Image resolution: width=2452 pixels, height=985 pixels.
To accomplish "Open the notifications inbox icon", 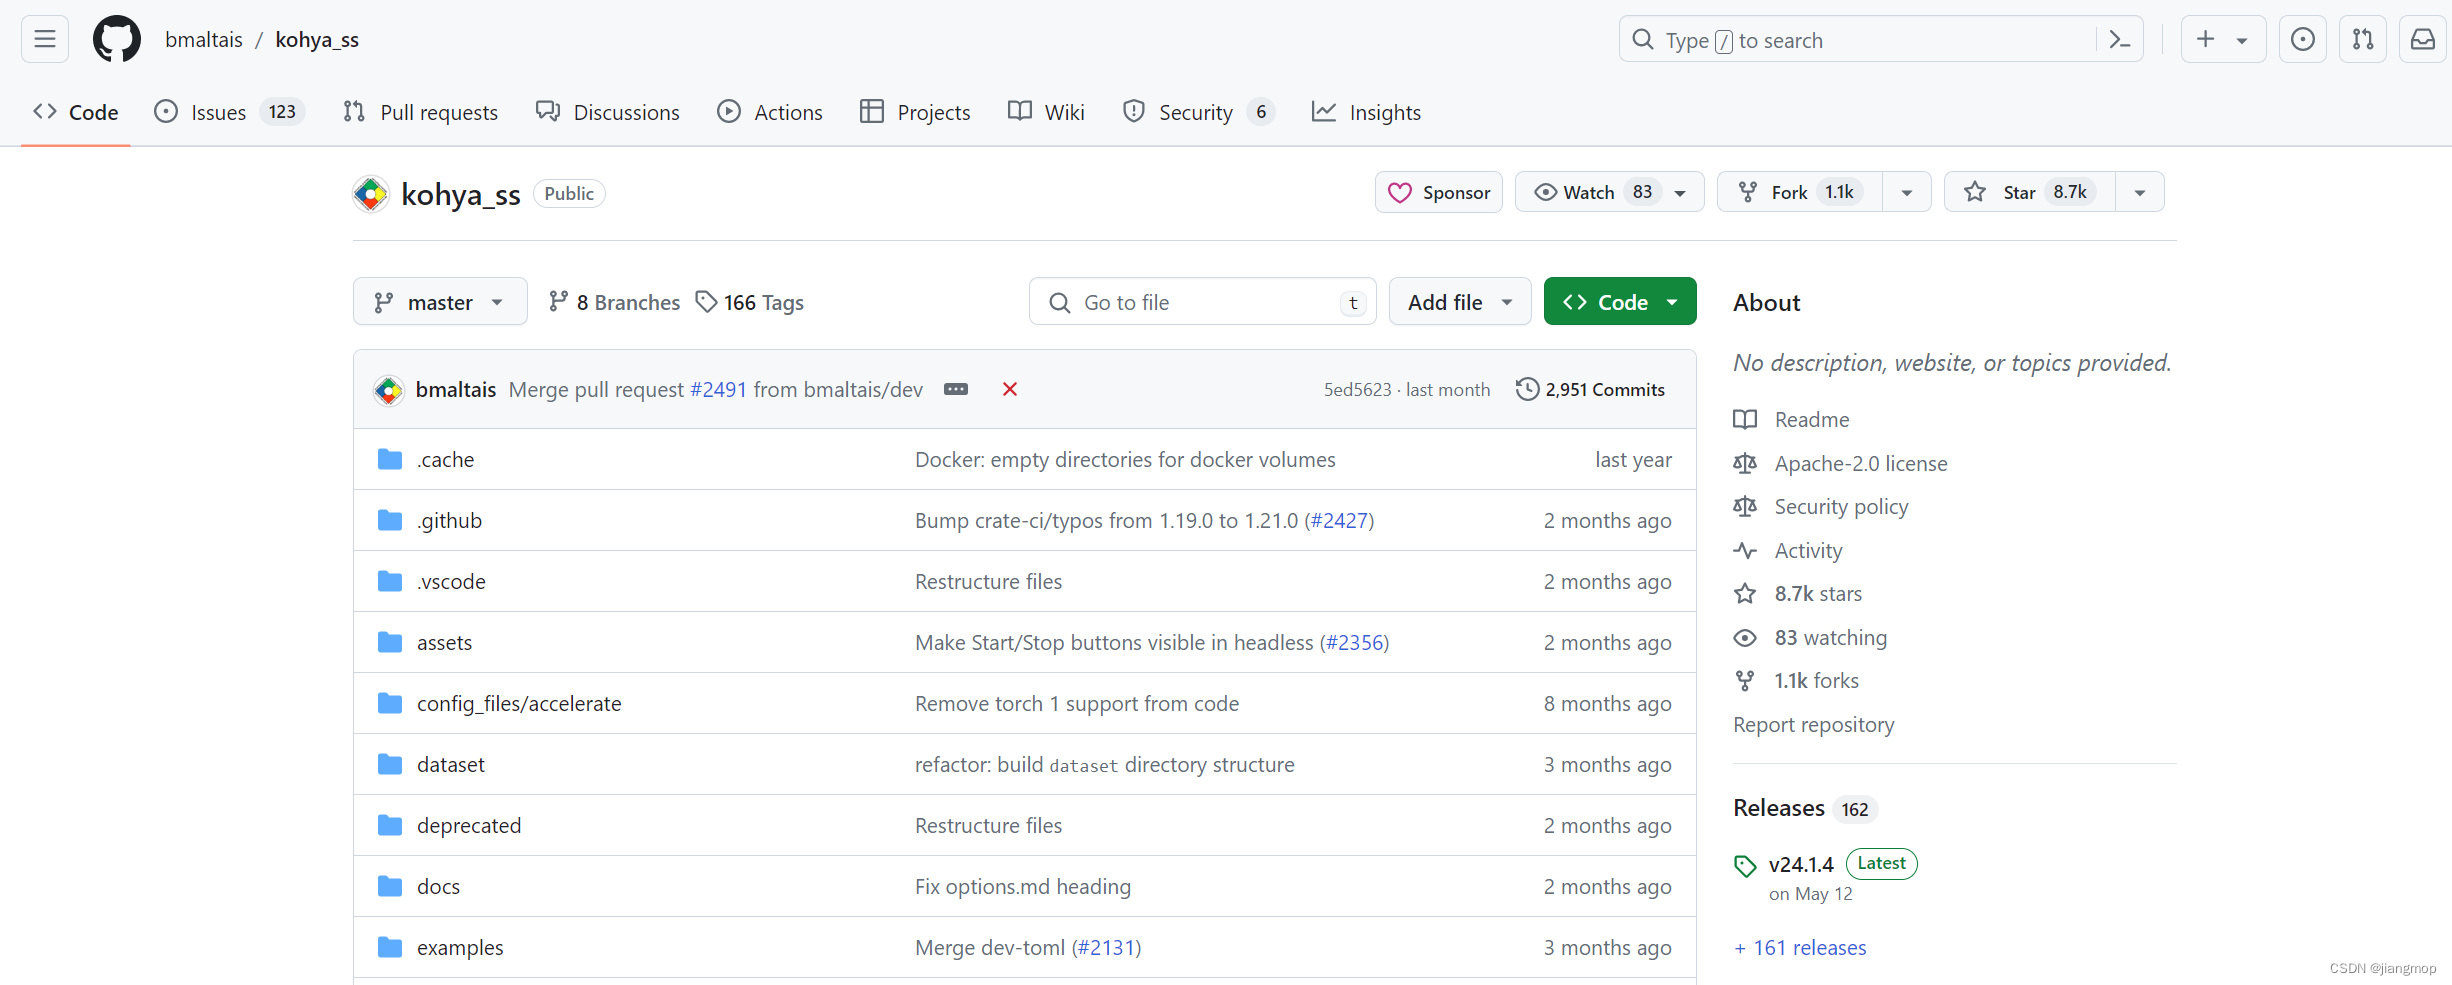I will coord(2423,39).
